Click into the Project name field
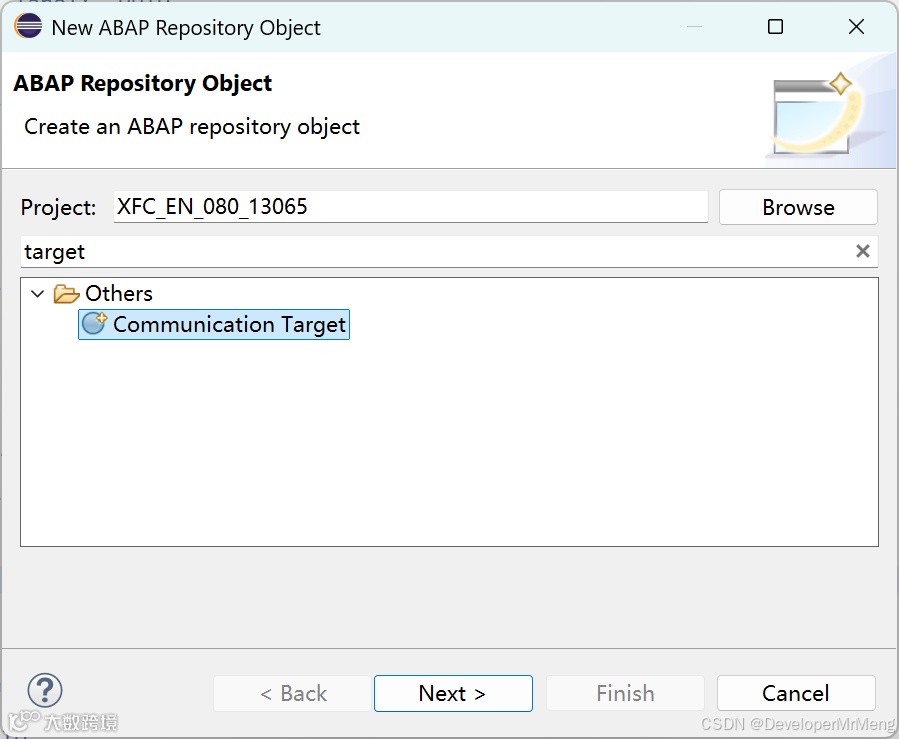This screenshot has height=739, width=899. pos(410,207)
